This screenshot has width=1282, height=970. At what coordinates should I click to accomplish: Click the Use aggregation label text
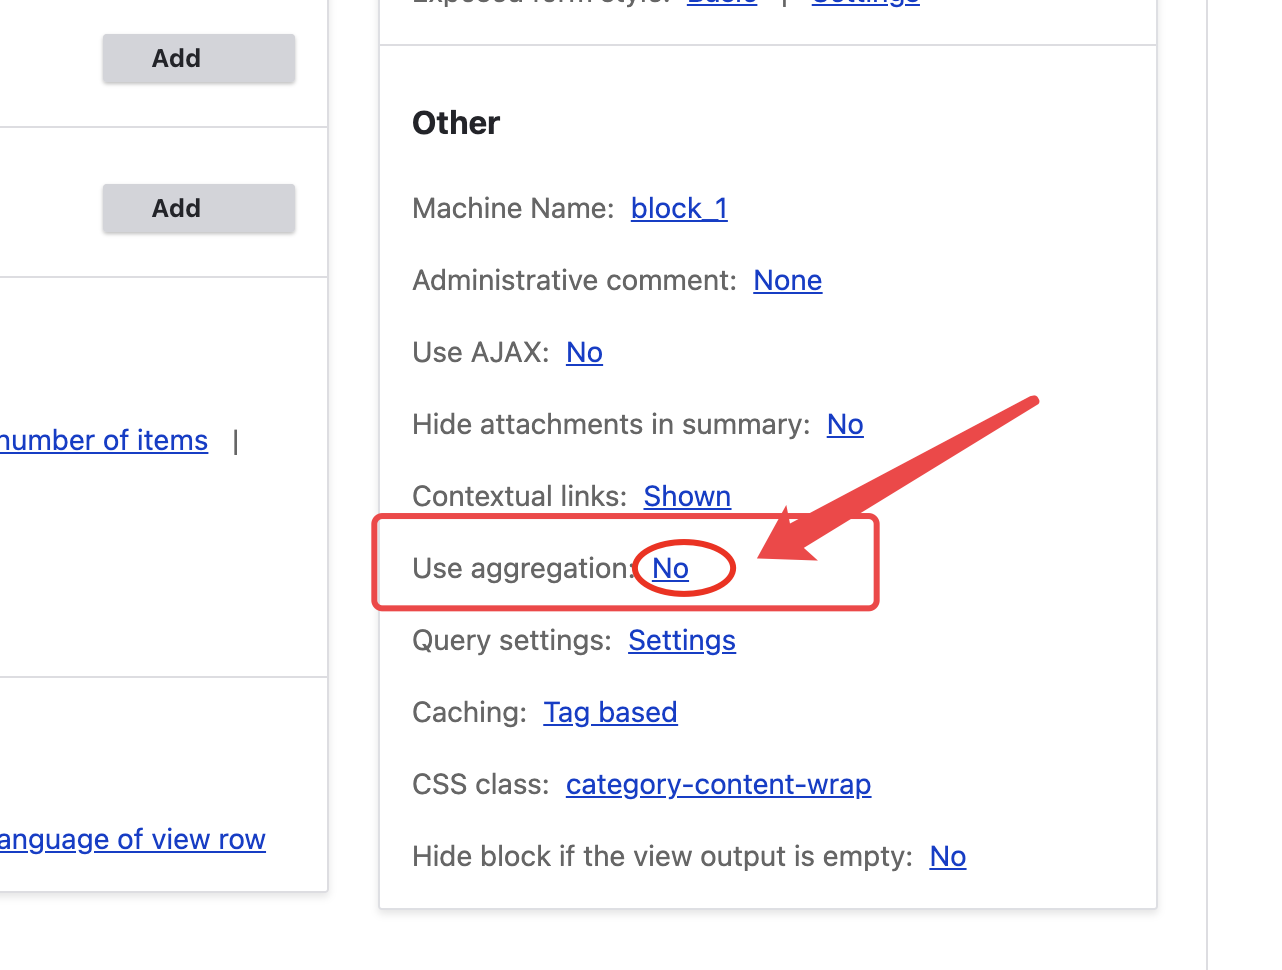(x=520, y=568)
